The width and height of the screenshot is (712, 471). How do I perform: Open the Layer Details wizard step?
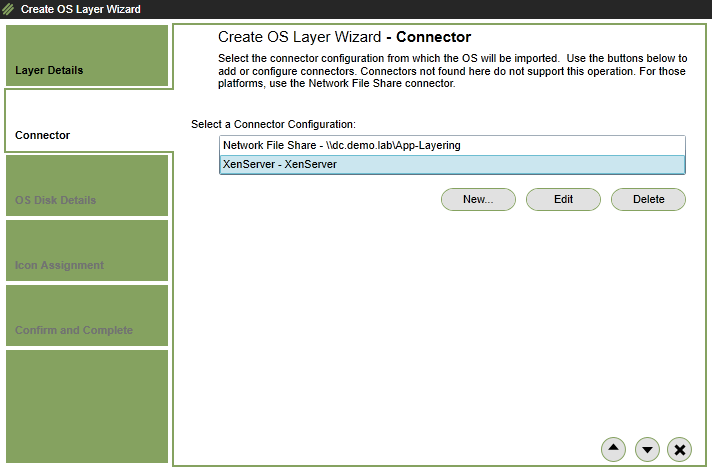coord(87,55)
